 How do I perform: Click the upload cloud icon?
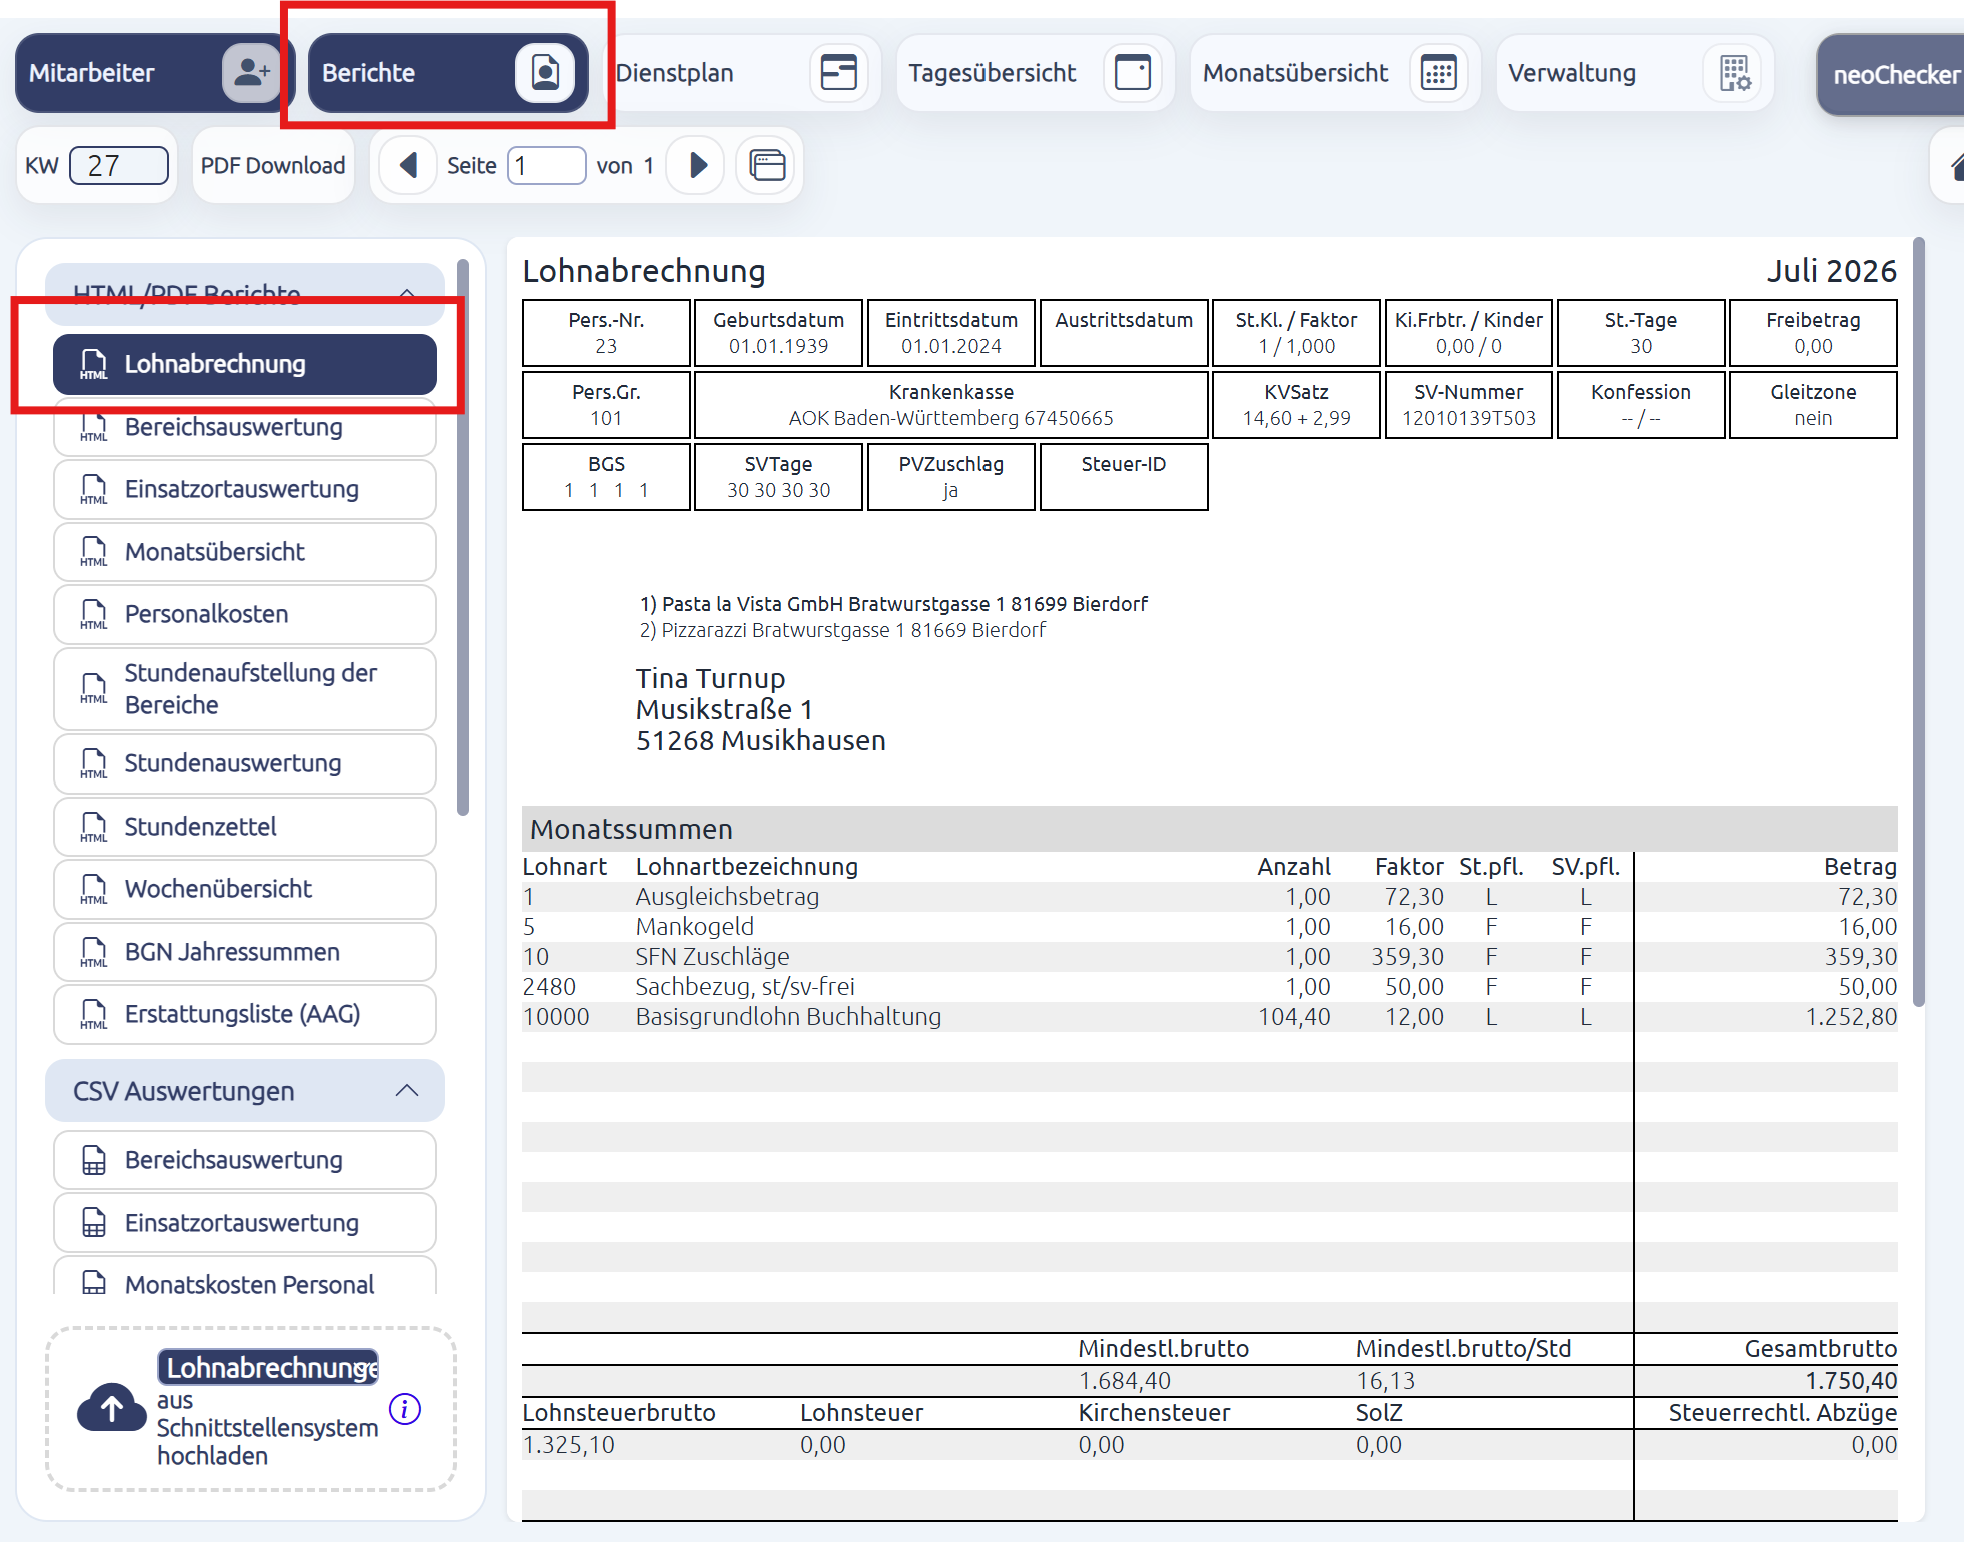tap(112, 1408)
